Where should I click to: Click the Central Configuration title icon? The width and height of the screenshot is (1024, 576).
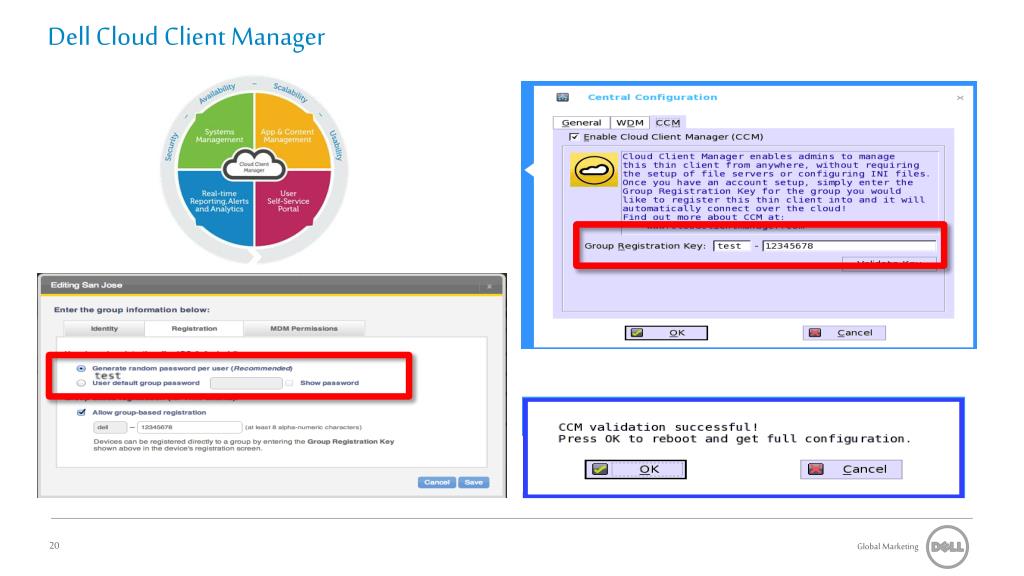tap(562, 97)
